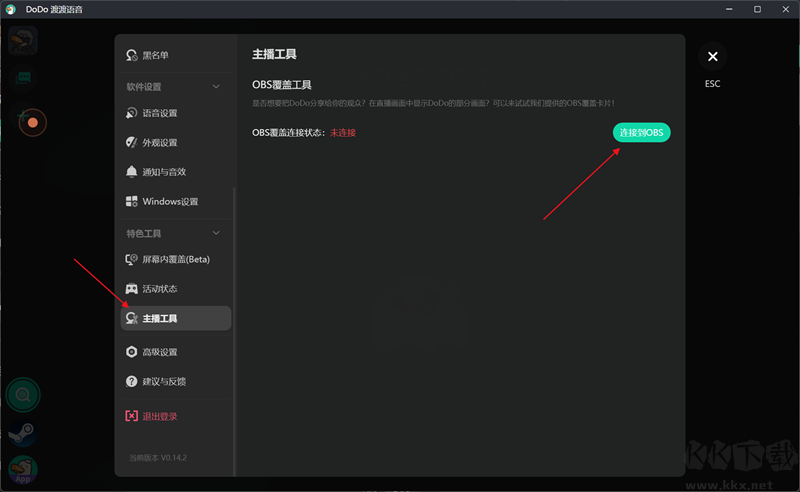Click the orange circle server icon
The height and width of the screenshot is (492, 800).
(x=32, y=122)
